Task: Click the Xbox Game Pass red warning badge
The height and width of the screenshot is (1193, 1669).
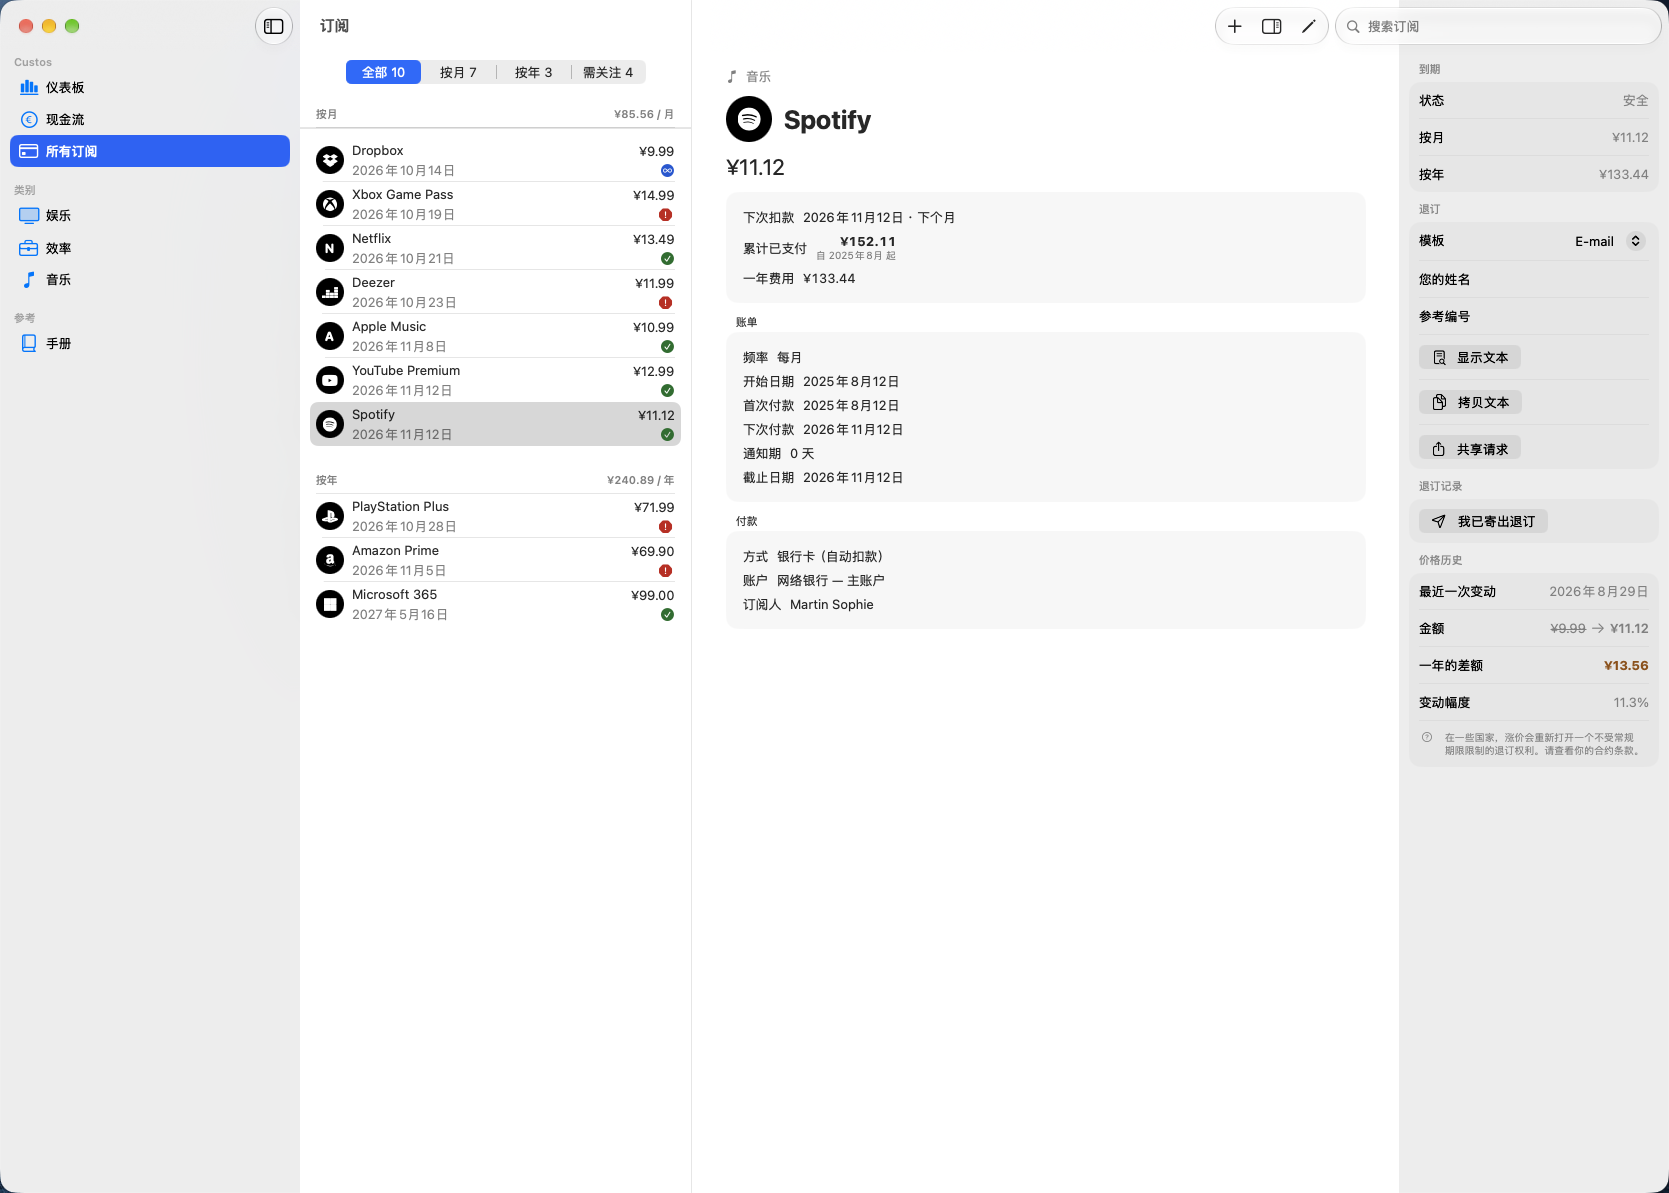Action: pyautogui.click(x=666, y=215)
